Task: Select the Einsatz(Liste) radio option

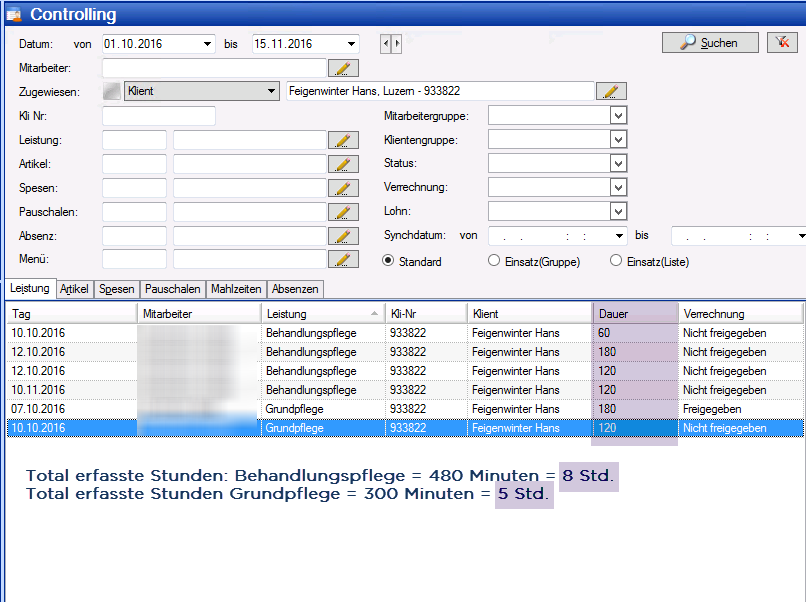Action: coord(616,261)
